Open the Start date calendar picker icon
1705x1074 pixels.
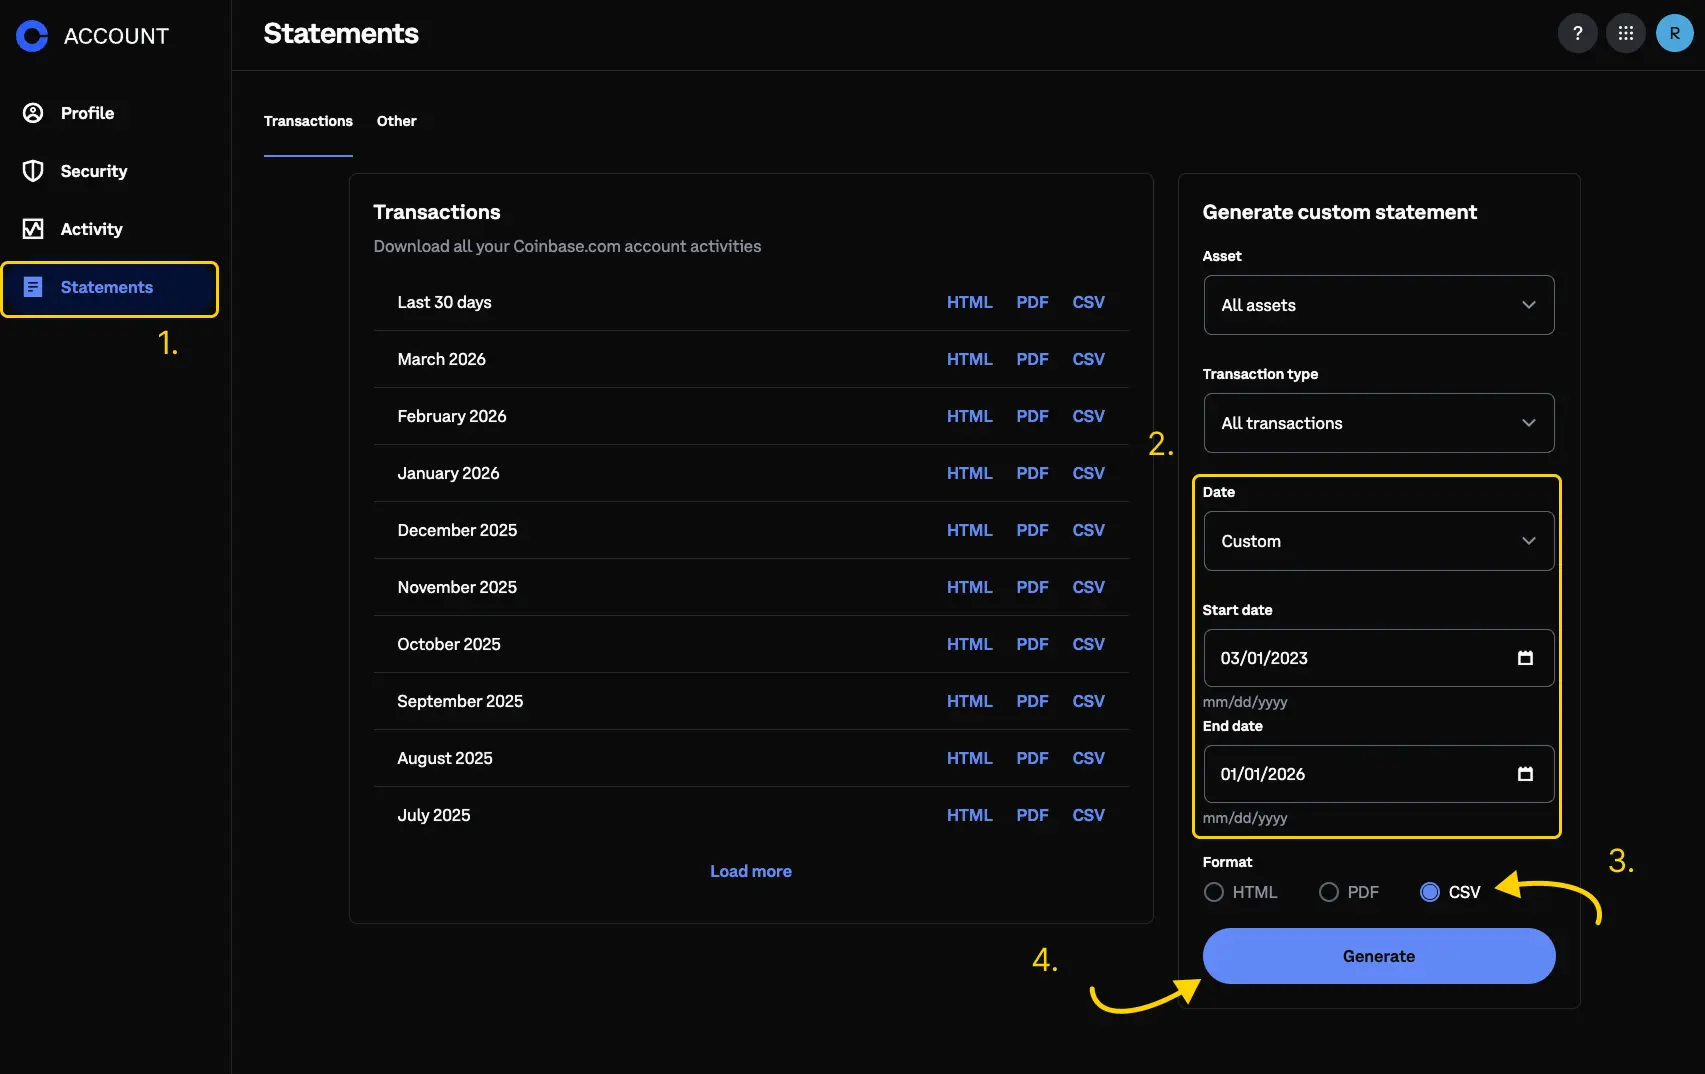pos(1525,658)
